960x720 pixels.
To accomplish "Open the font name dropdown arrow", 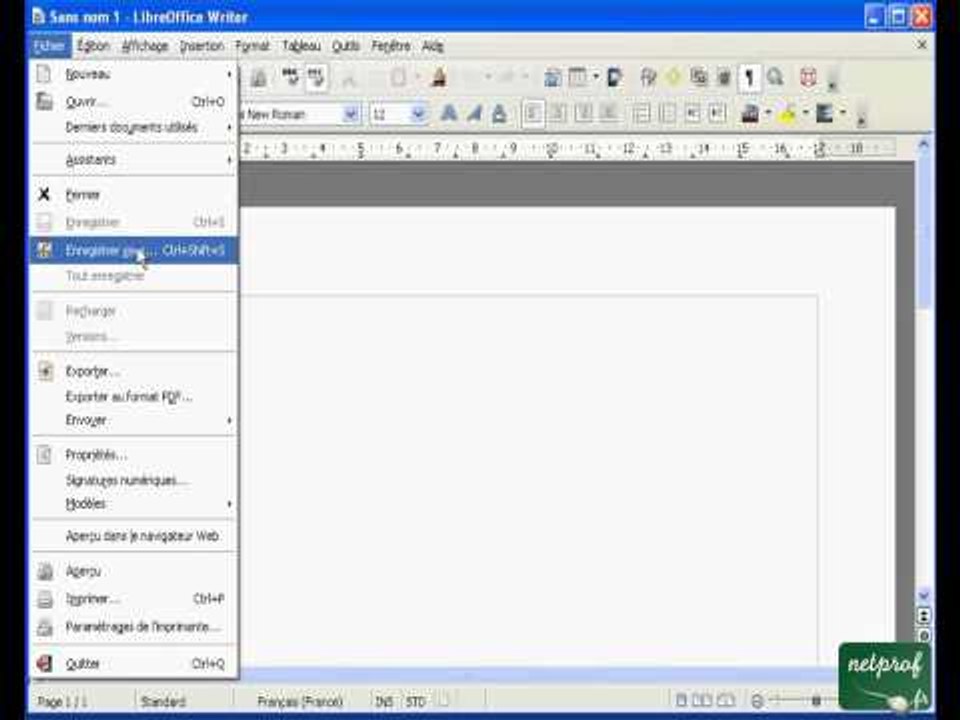I will tap(350, 114).
